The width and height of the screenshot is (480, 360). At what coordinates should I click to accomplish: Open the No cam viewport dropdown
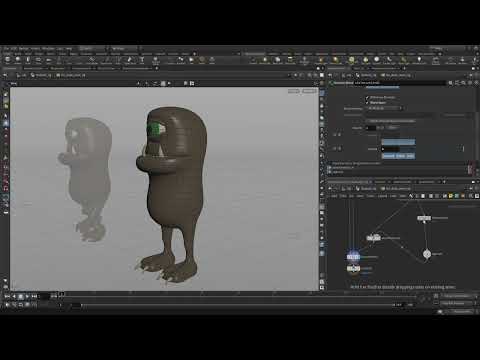coord(310,91)
